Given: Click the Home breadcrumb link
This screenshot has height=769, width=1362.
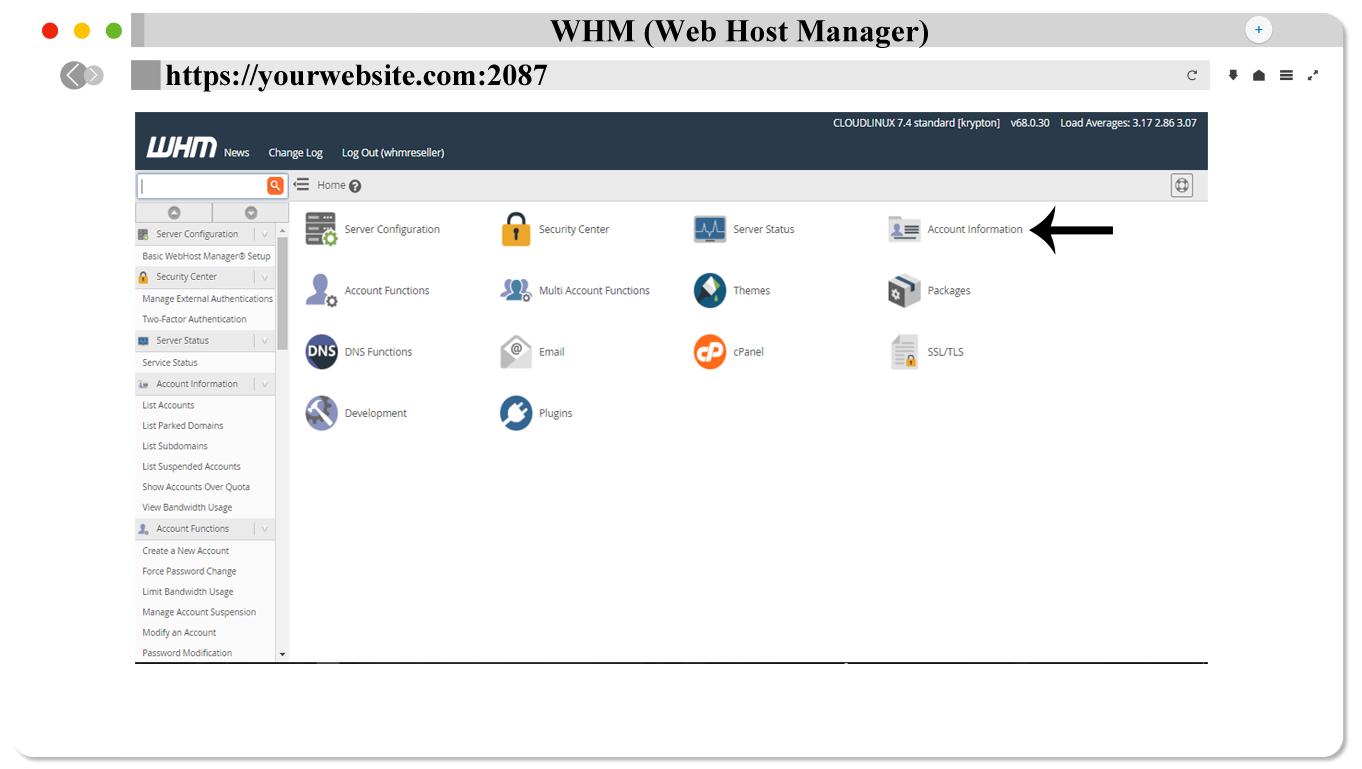Looking at the screenshot, I should point(331,185).
